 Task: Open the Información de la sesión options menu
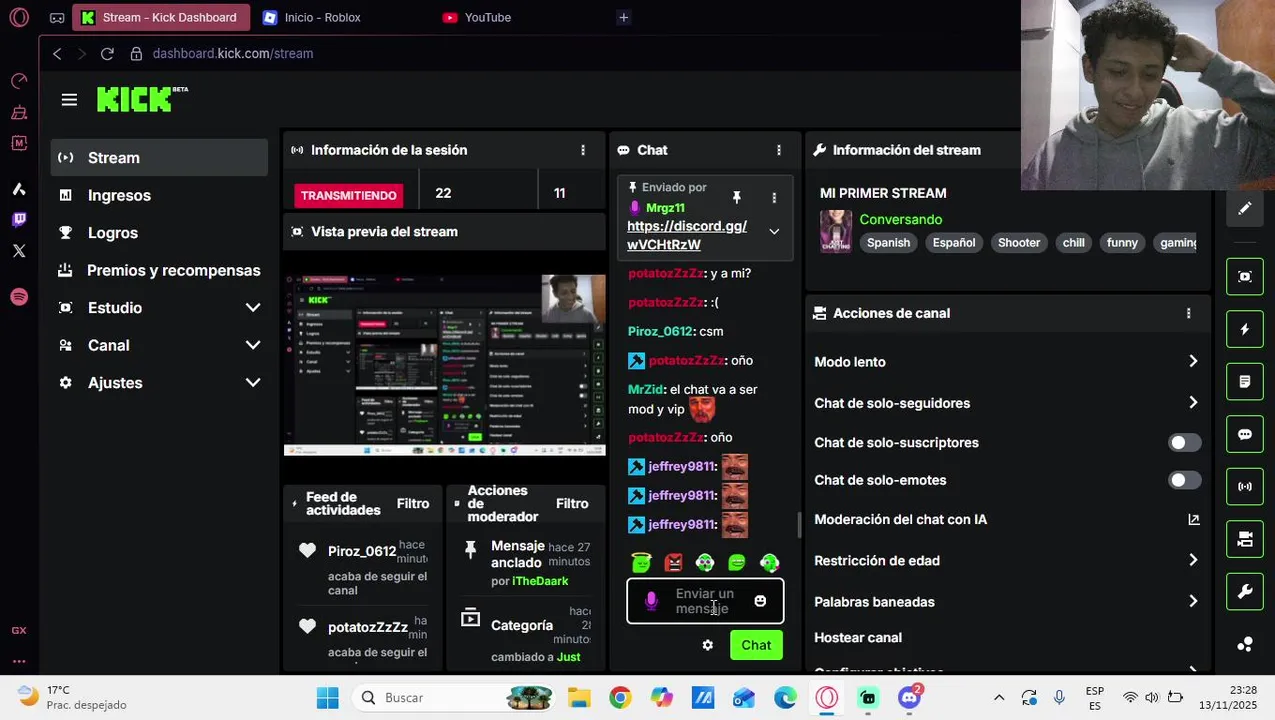pos(583,150)
